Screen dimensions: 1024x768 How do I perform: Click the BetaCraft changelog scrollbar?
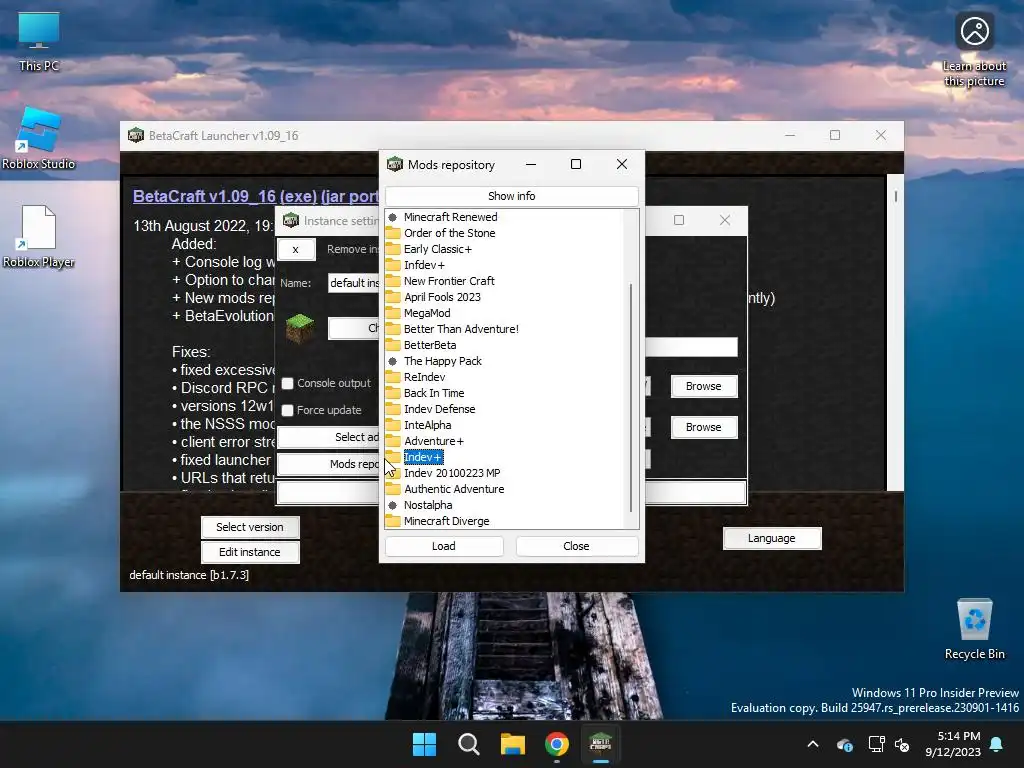click(895, 196)
